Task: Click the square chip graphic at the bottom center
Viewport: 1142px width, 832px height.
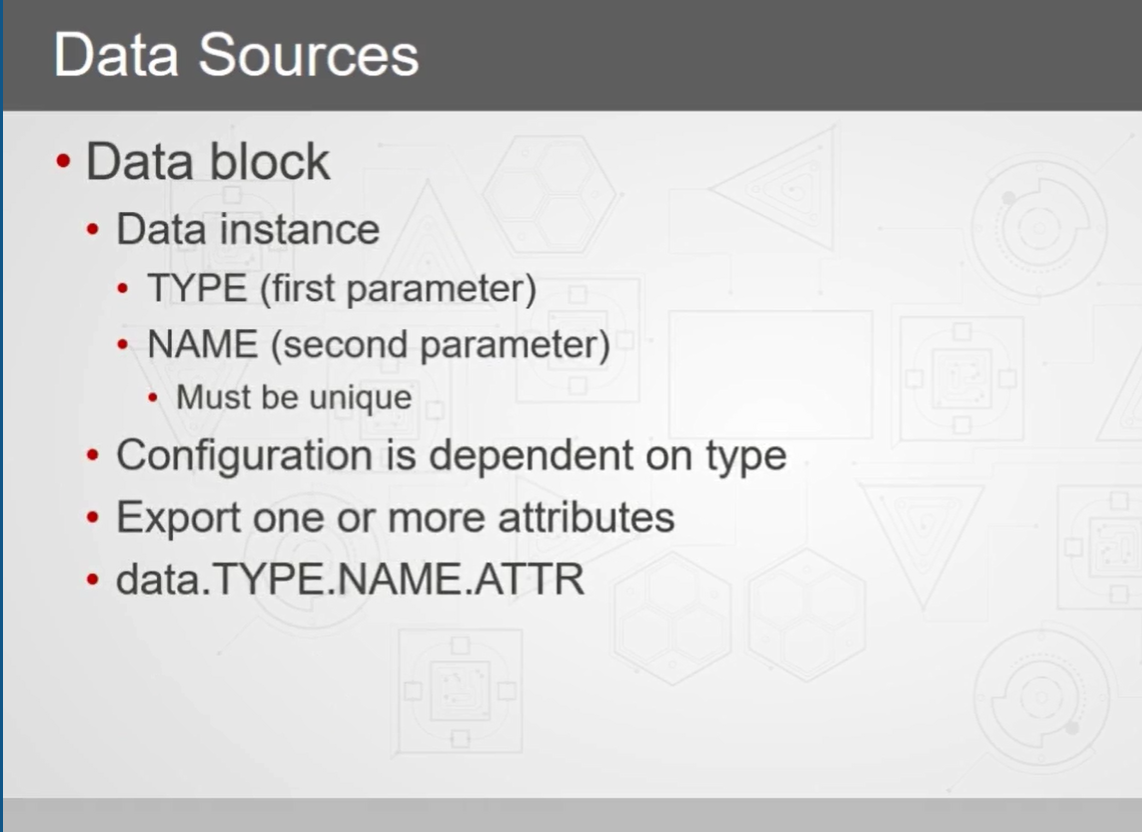Action: (x=460, y=691)
